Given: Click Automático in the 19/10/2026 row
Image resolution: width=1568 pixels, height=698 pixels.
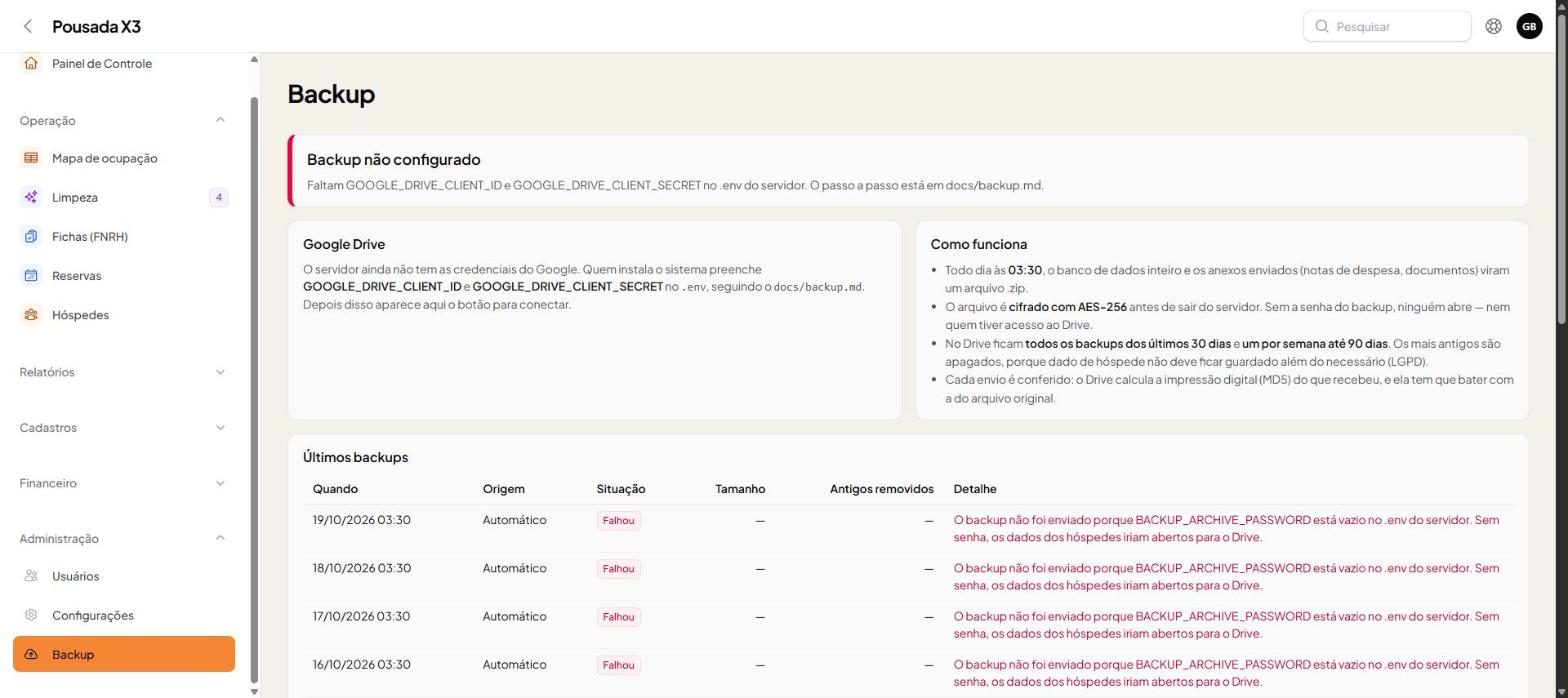Looking at the screenshot, I should click(515, 520).
